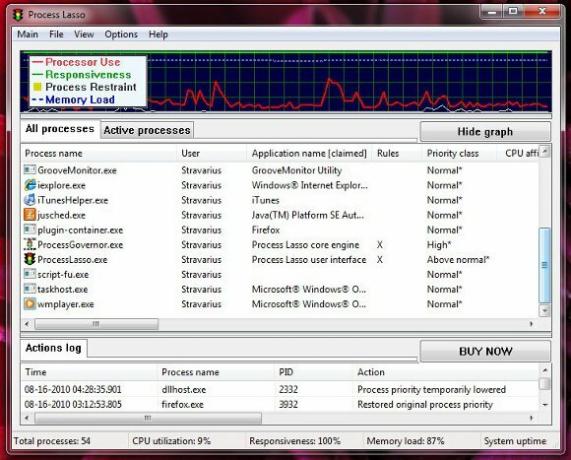Click the ProcessGovernor.exe icon
The image size is (571, 460).
point(30,244)
